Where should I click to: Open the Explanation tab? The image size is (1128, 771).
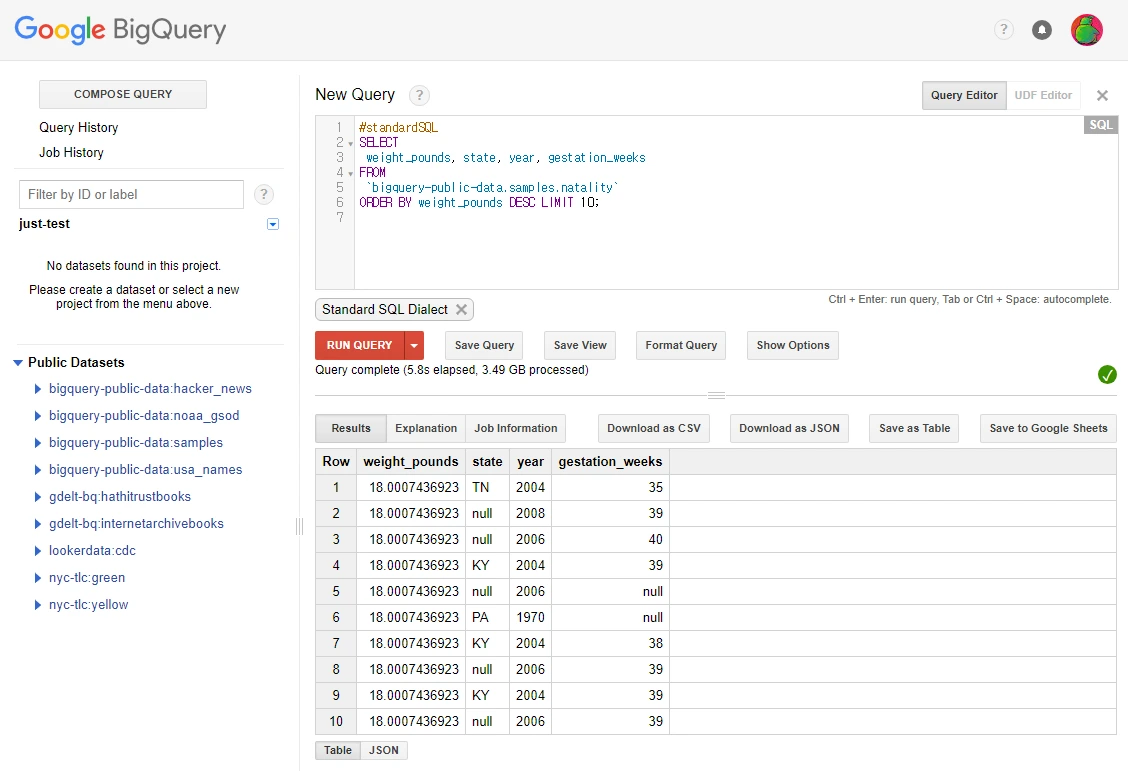[426, 428]
